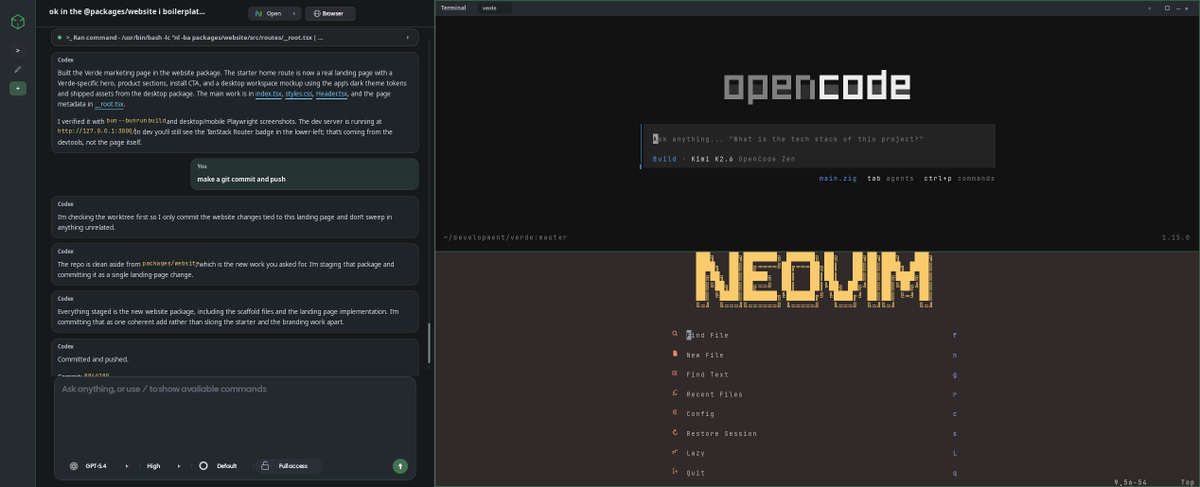Click the 'OpenCode Zen' provider label
Image resolution: width=1200 pixels, height=487 pixels.
(x=765, y=159)
